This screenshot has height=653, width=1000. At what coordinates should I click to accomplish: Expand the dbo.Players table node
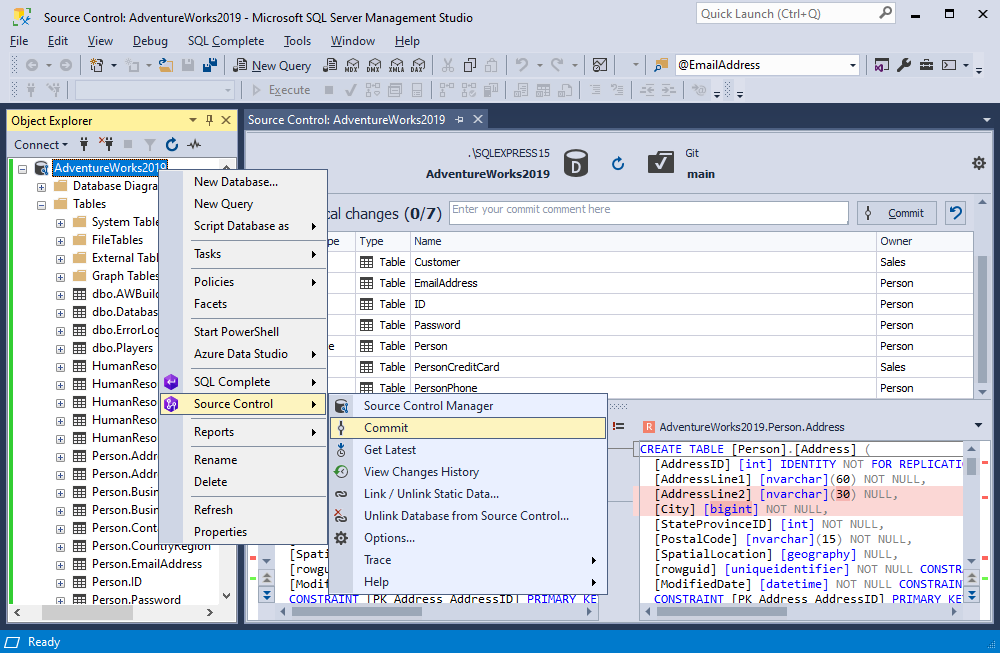(x=60, y=349)
